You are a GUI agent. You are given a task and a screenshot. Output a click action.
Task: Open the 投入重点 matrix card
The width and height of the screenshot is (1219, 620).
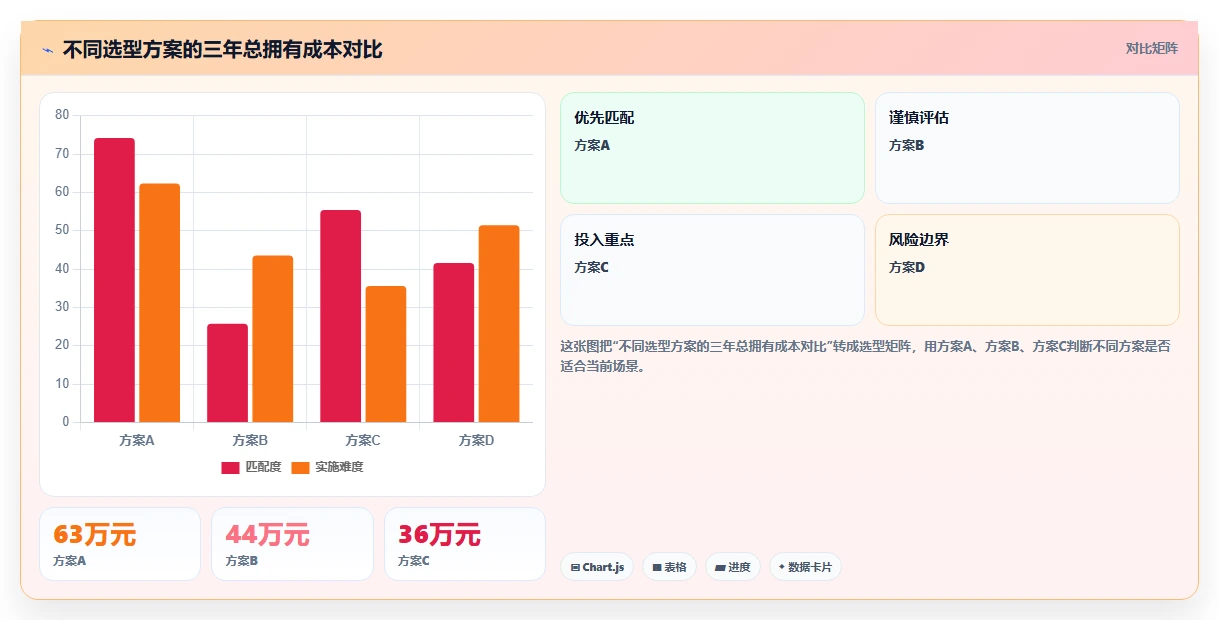[x=712, y=270]
